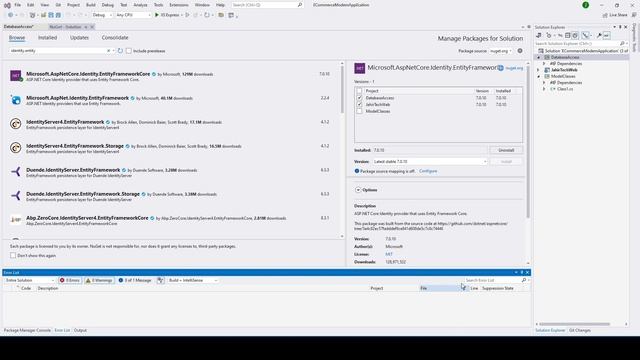640x360 pixels.
Task: Open the Extensions menu
Action: tap(179, 5)
